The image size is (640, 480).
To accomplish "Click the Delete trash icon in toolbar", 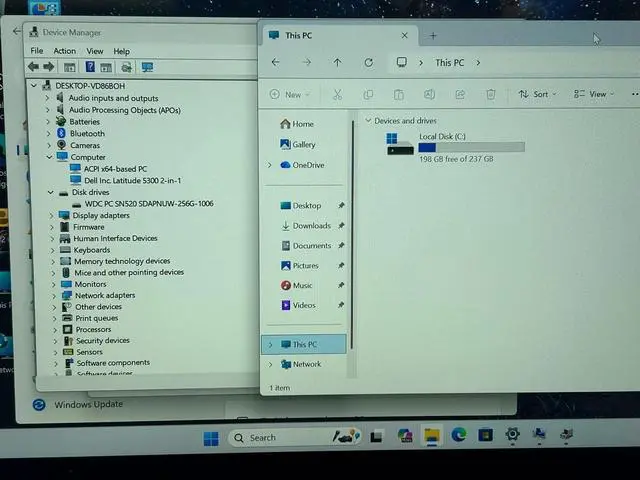I will (491, 95).
